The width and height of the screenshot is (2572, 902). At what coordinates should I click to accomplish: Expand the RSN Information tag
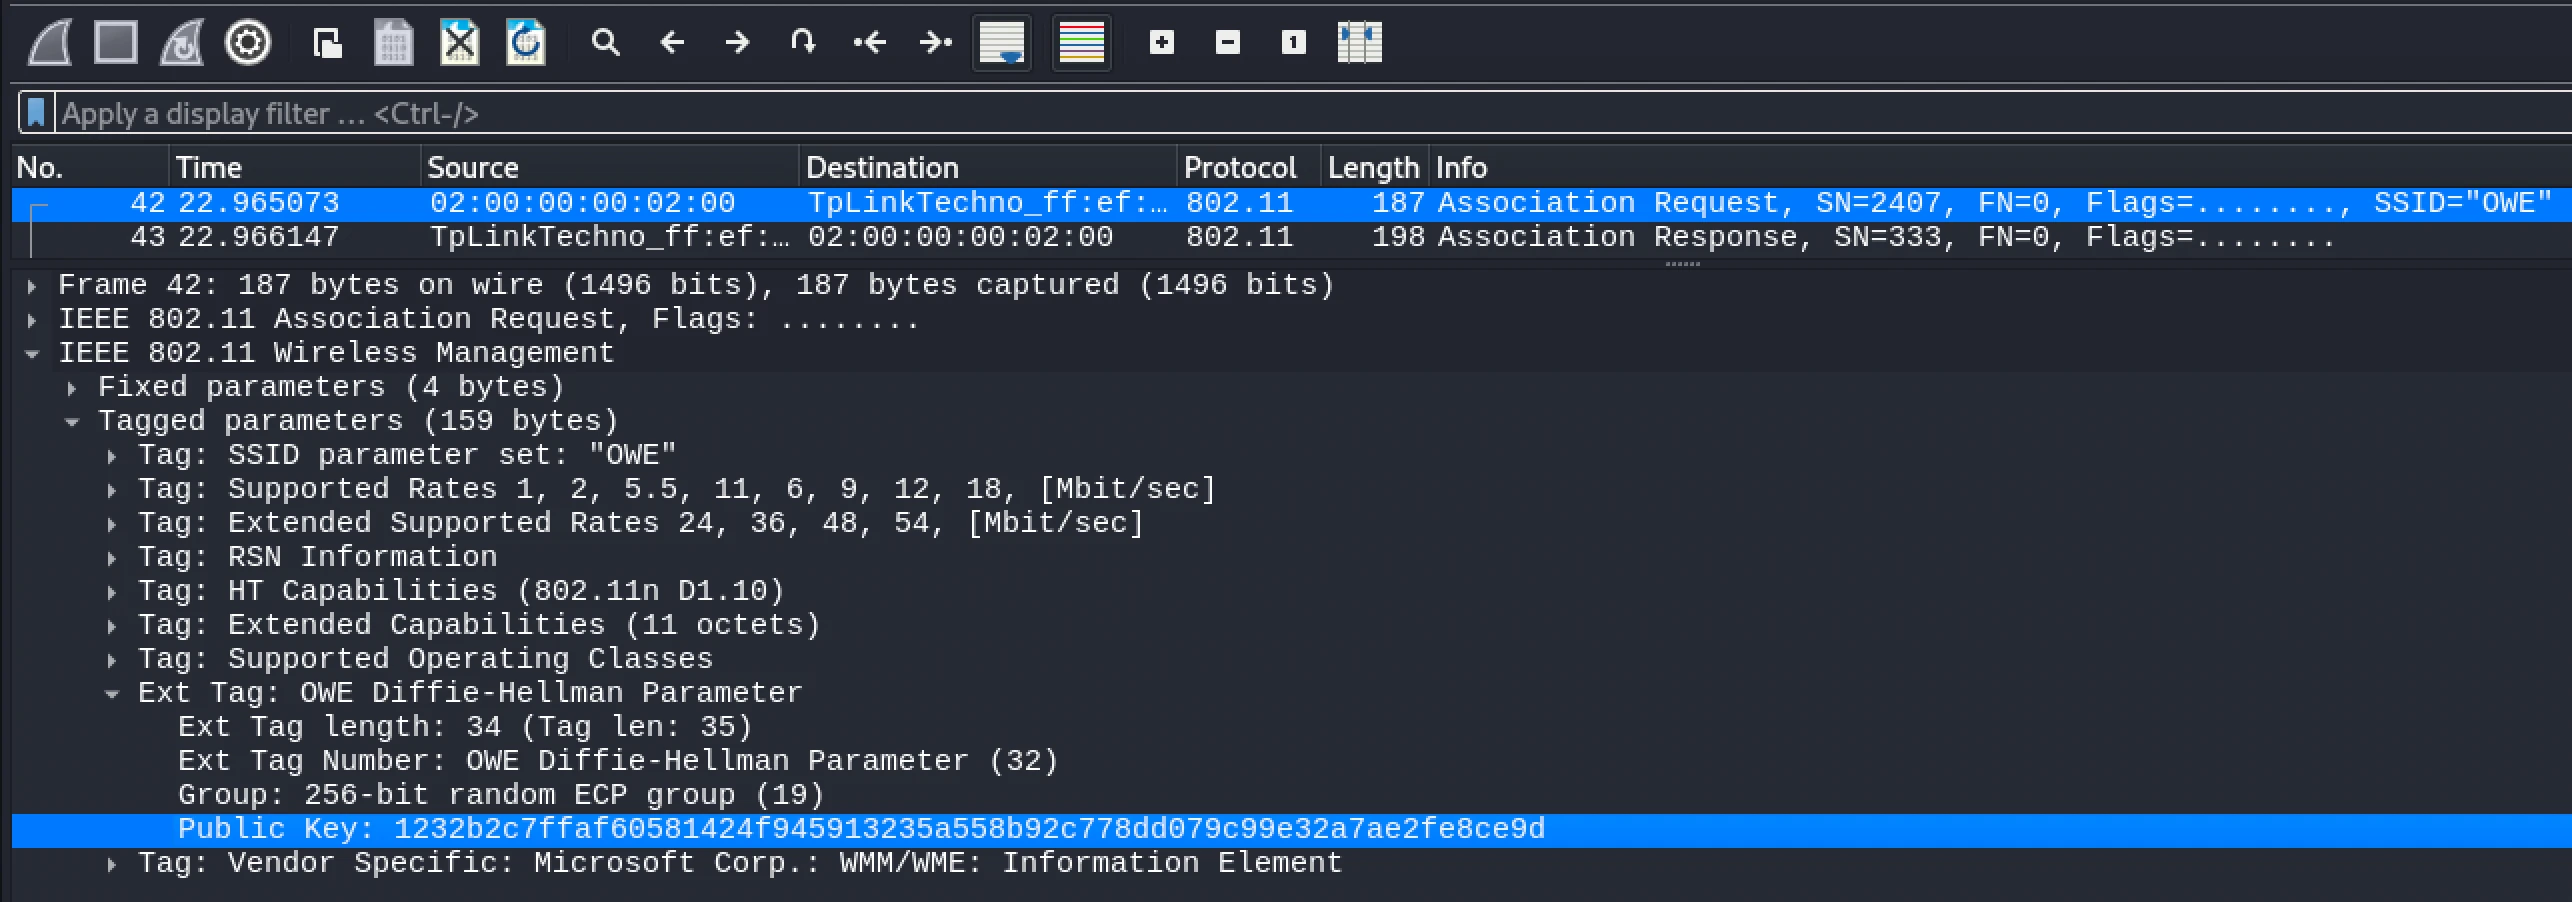[112, 558]
